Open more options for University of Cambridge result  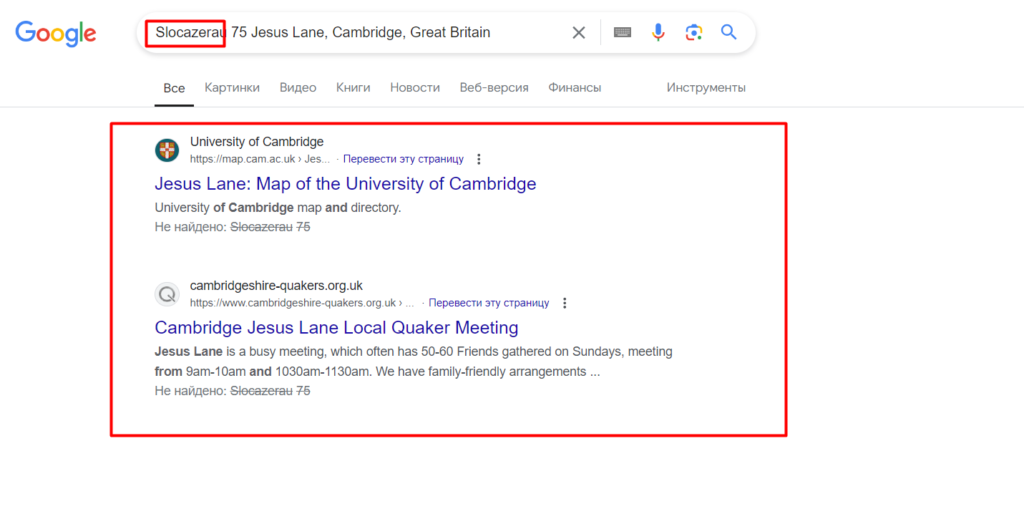coord(479,159)
